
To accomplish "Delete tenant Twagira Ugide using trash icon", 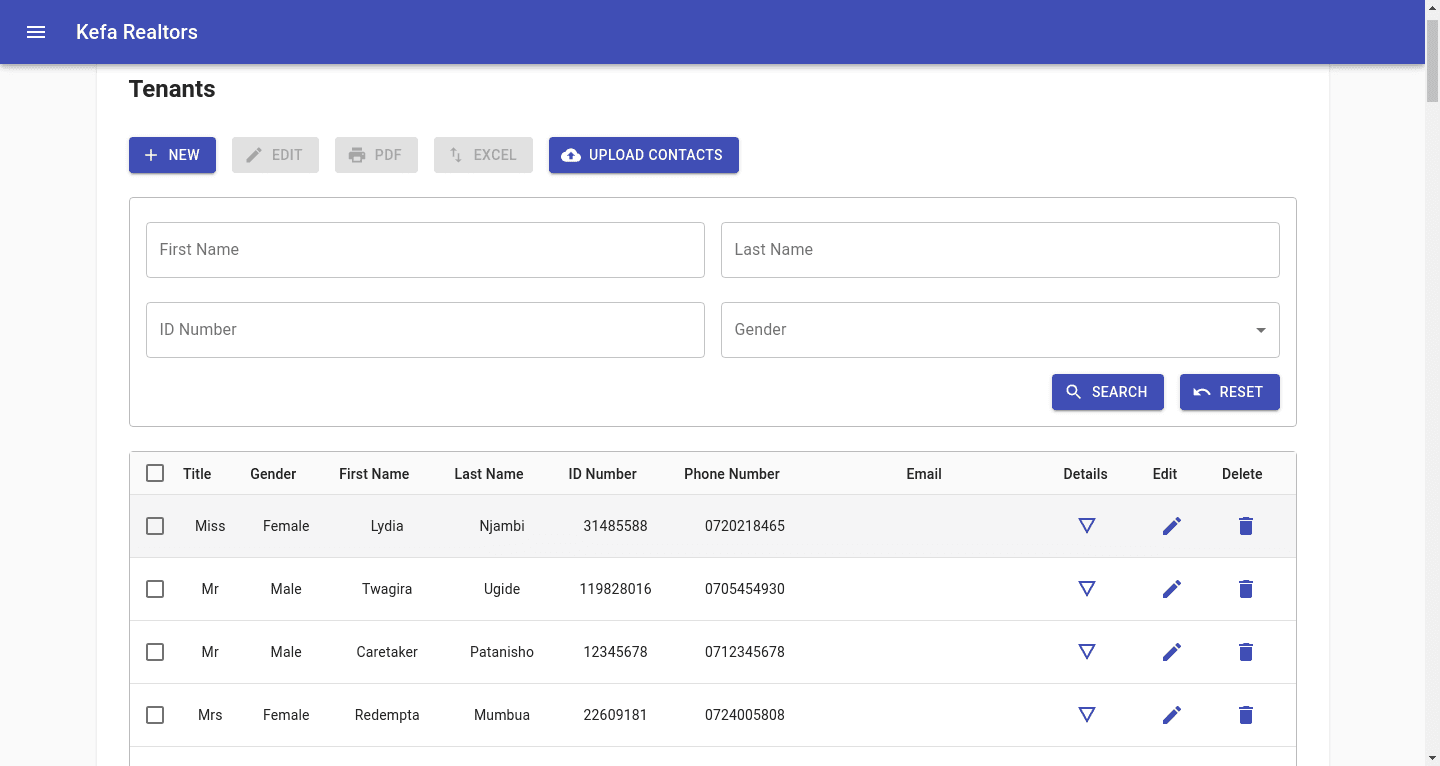I will (x=1245, y=589).
